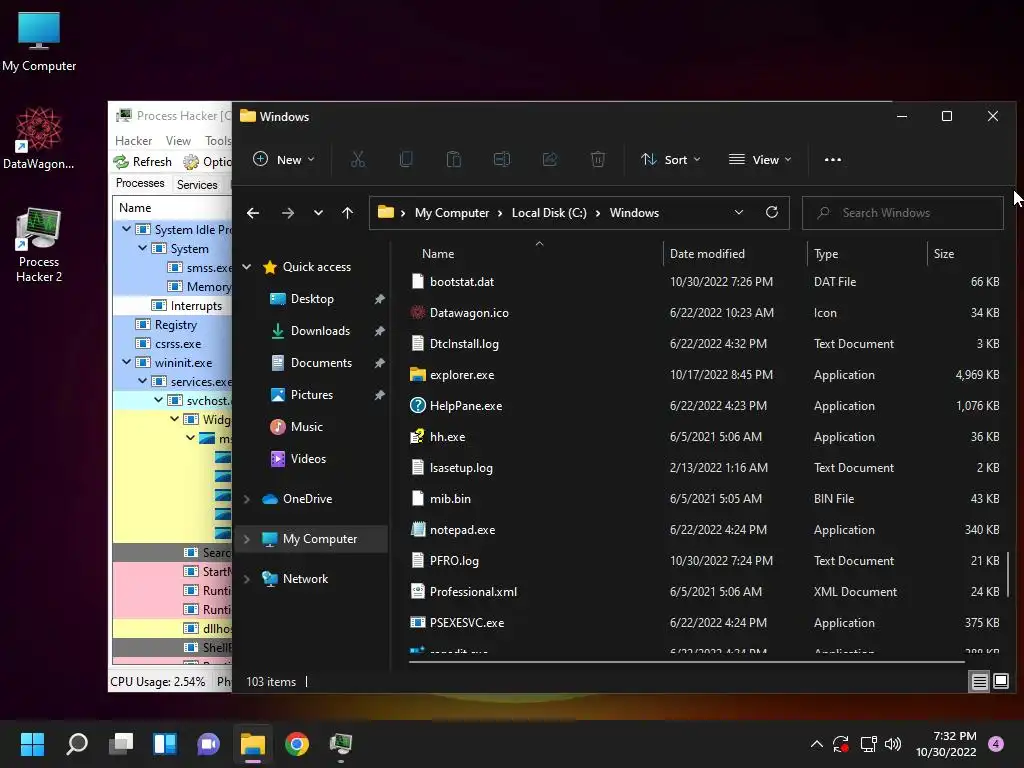Switch to Process Hacker on taskbar
Screen dimensions: 1024x768
[x=341, y=744]
